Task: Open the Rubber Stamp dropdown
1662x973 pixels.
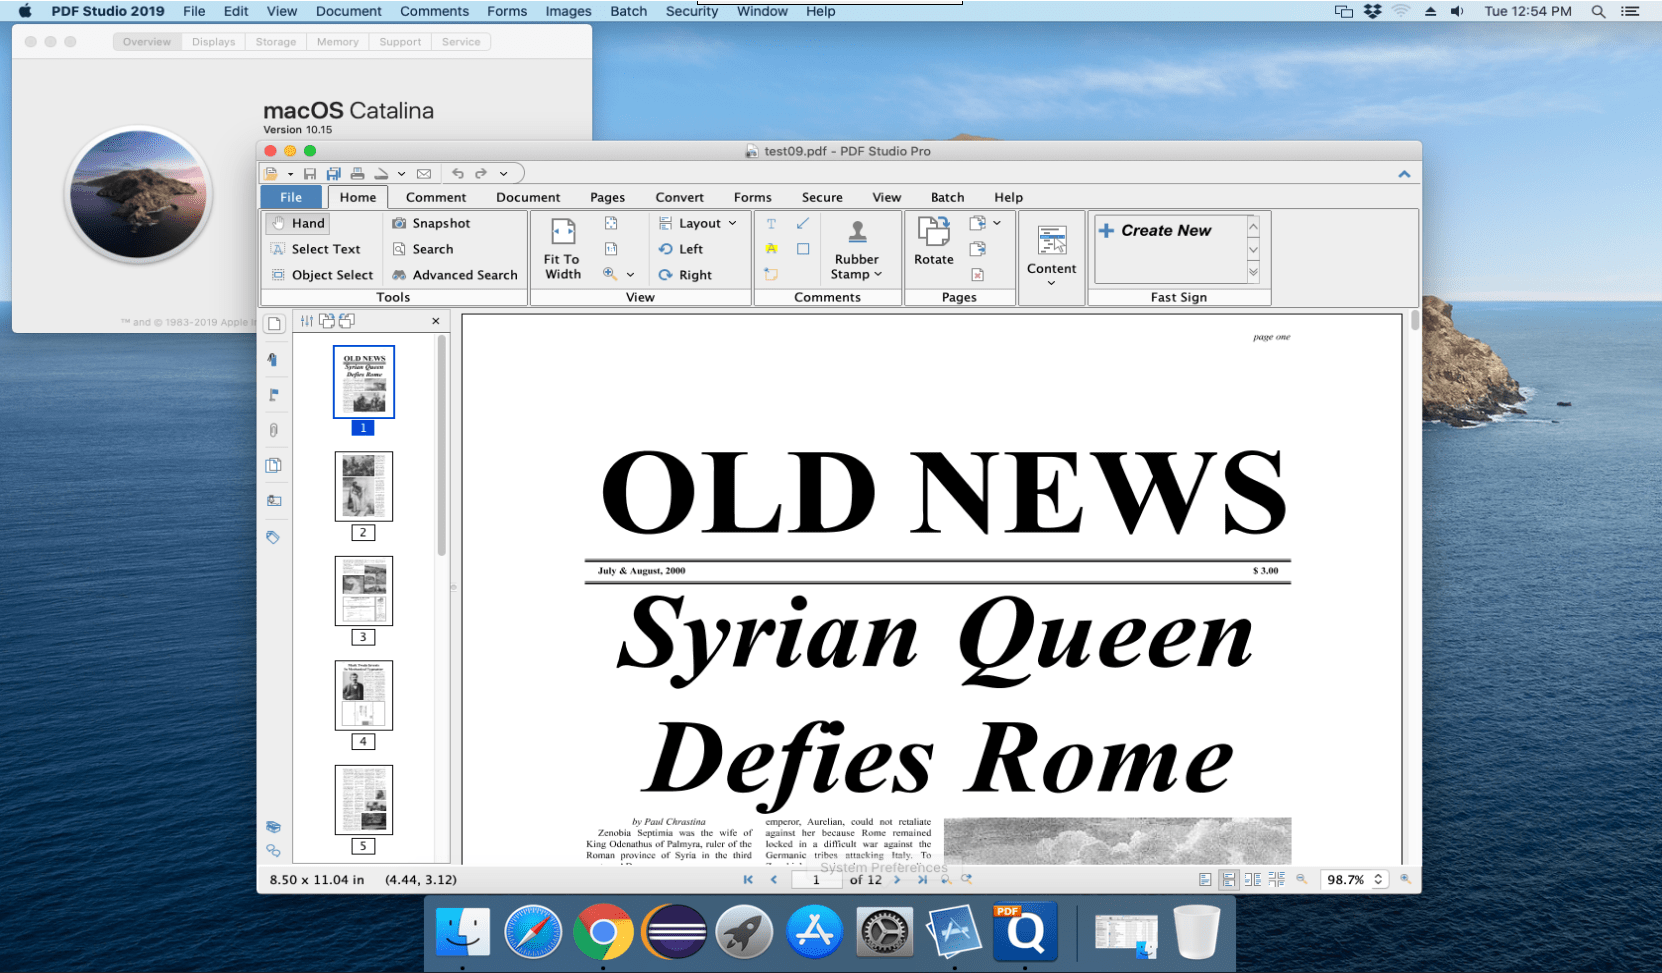Action: [856, 250]
